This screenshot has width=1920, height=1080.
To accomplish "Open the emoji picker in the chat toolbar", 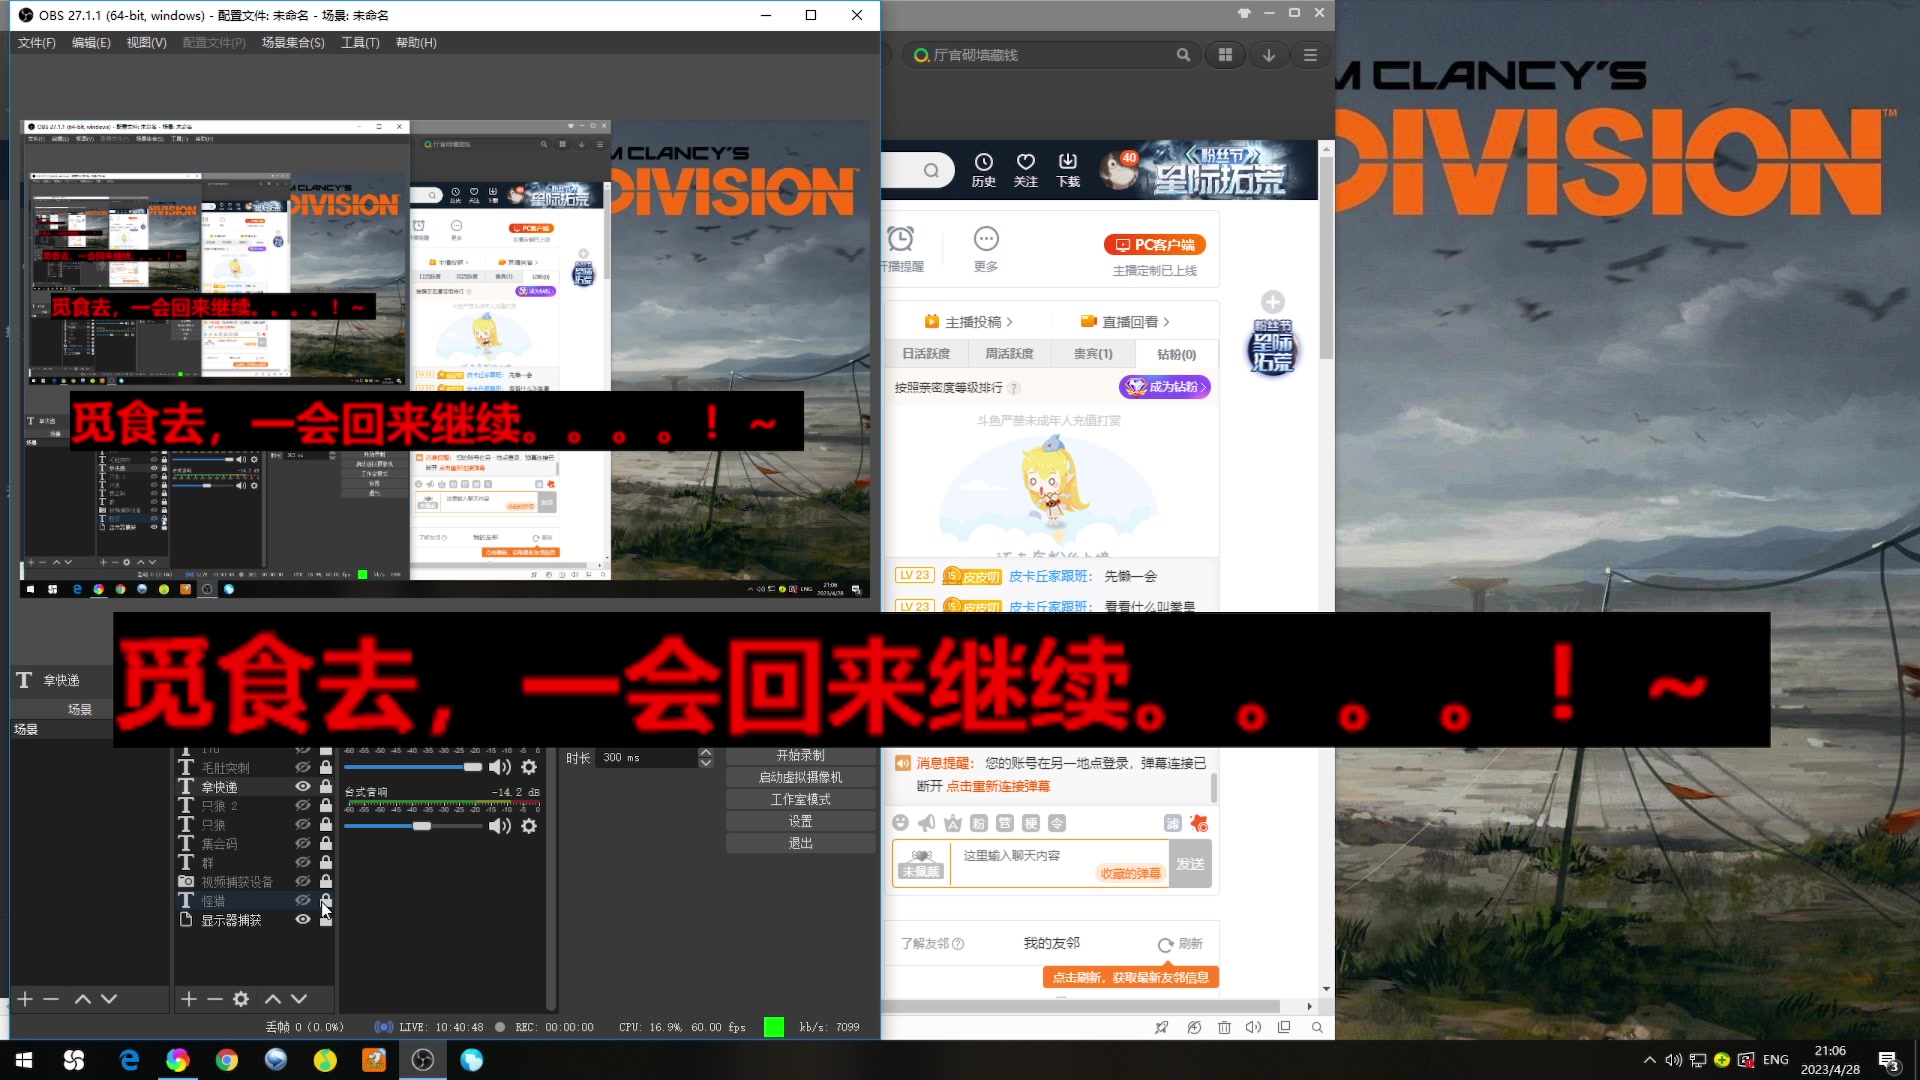I will (900, 823).
